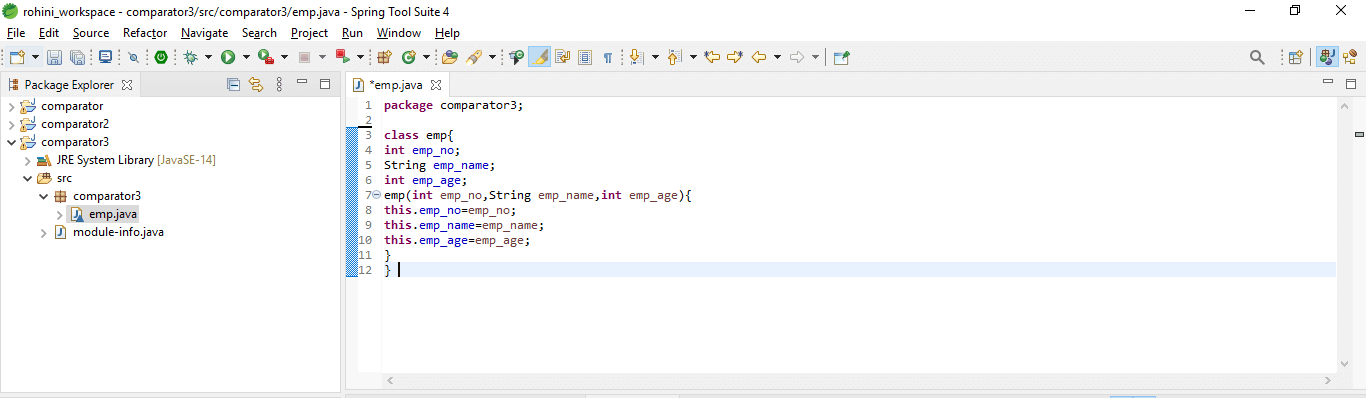Screen dimensions: 1366x398
Task: Open the New wizard dropdown arrow
Action: pyautogui.click(x=35, y=58)
